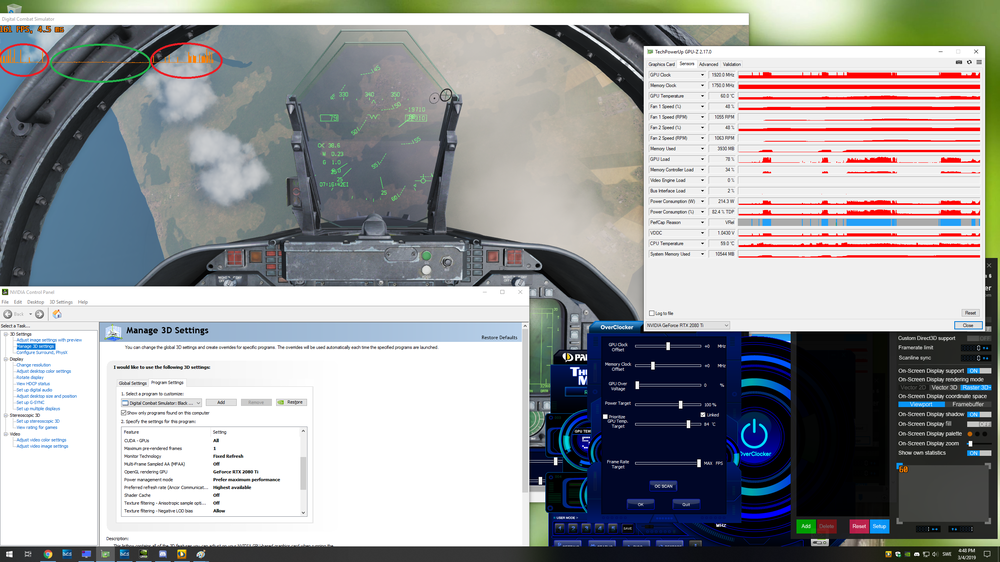Open the notification center icon
The image size is (1000, 562).
pos(987,554)
